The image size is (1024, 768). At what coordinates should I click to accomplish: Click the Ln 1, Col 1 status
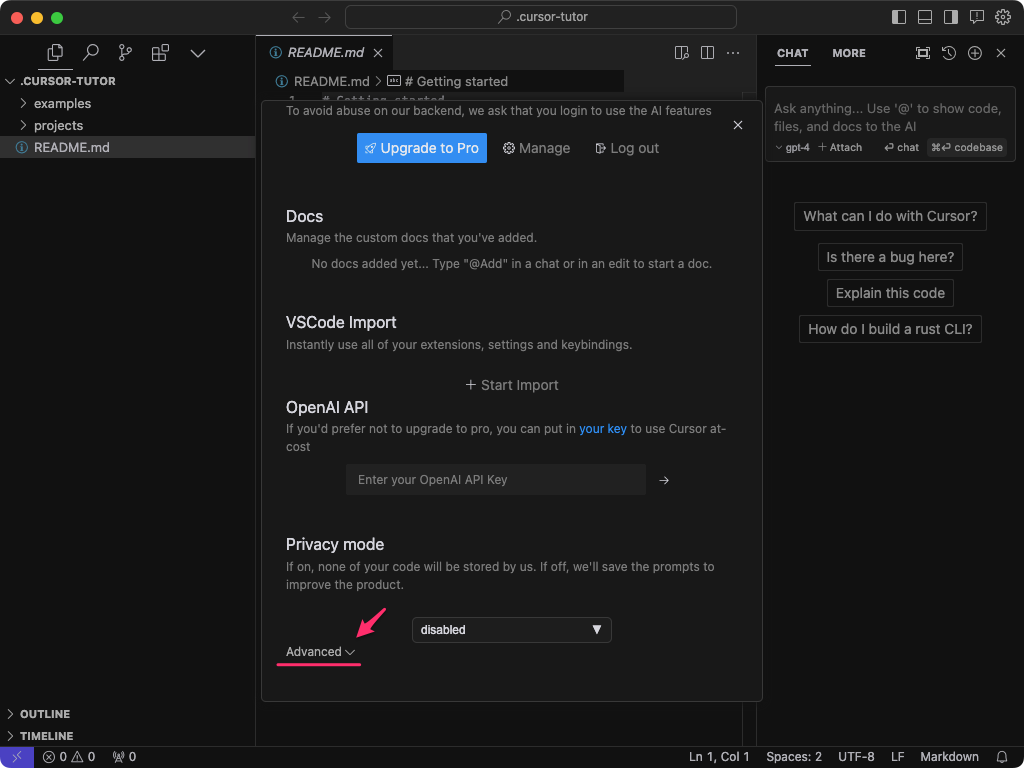click(719, 758)
